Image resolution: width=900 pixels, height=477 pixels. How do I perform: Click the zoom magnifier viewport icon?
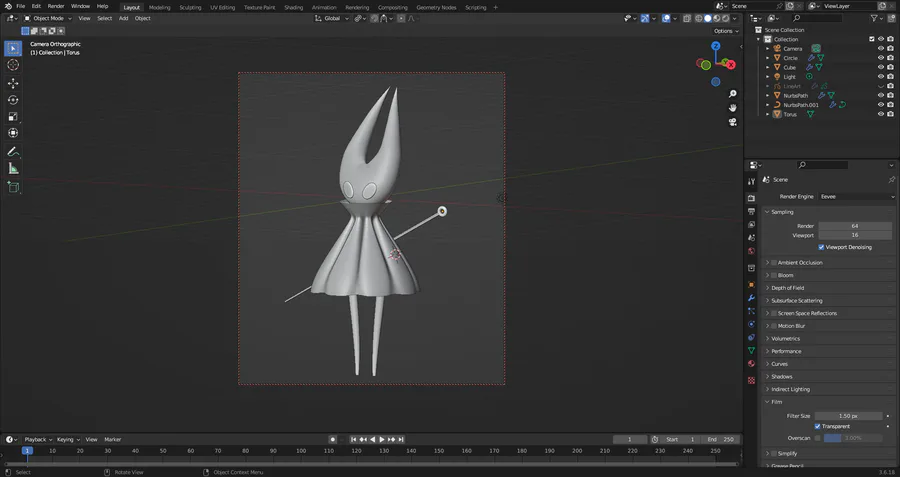(732, 94)
